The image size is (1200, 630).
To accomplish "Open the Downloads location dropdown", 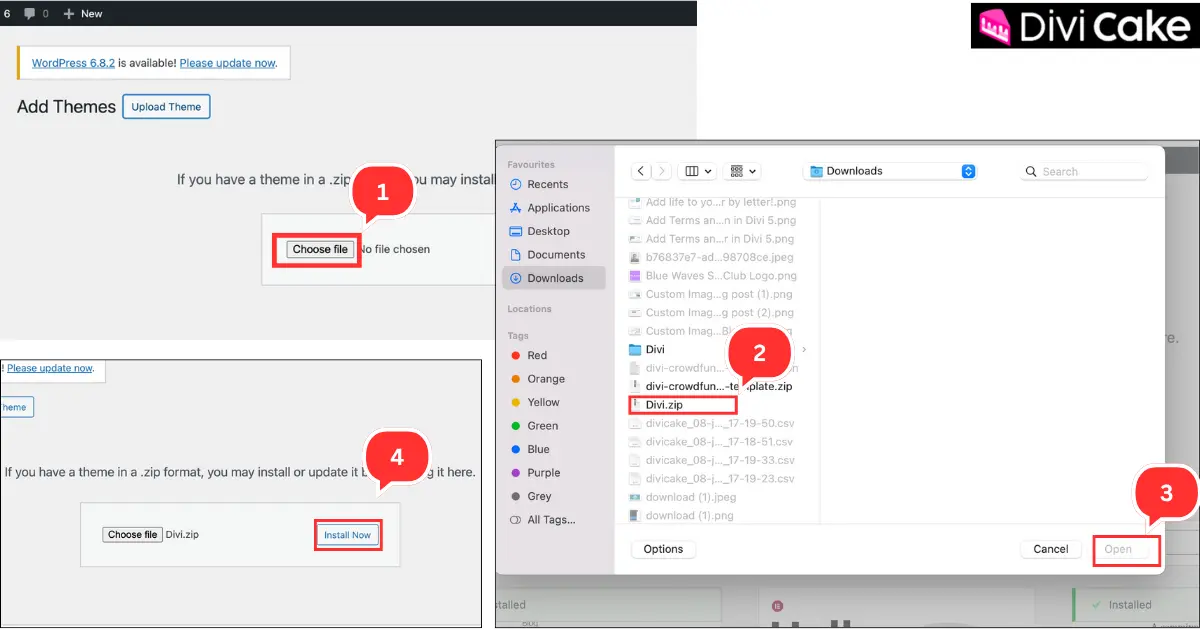I will coord(892,171).
